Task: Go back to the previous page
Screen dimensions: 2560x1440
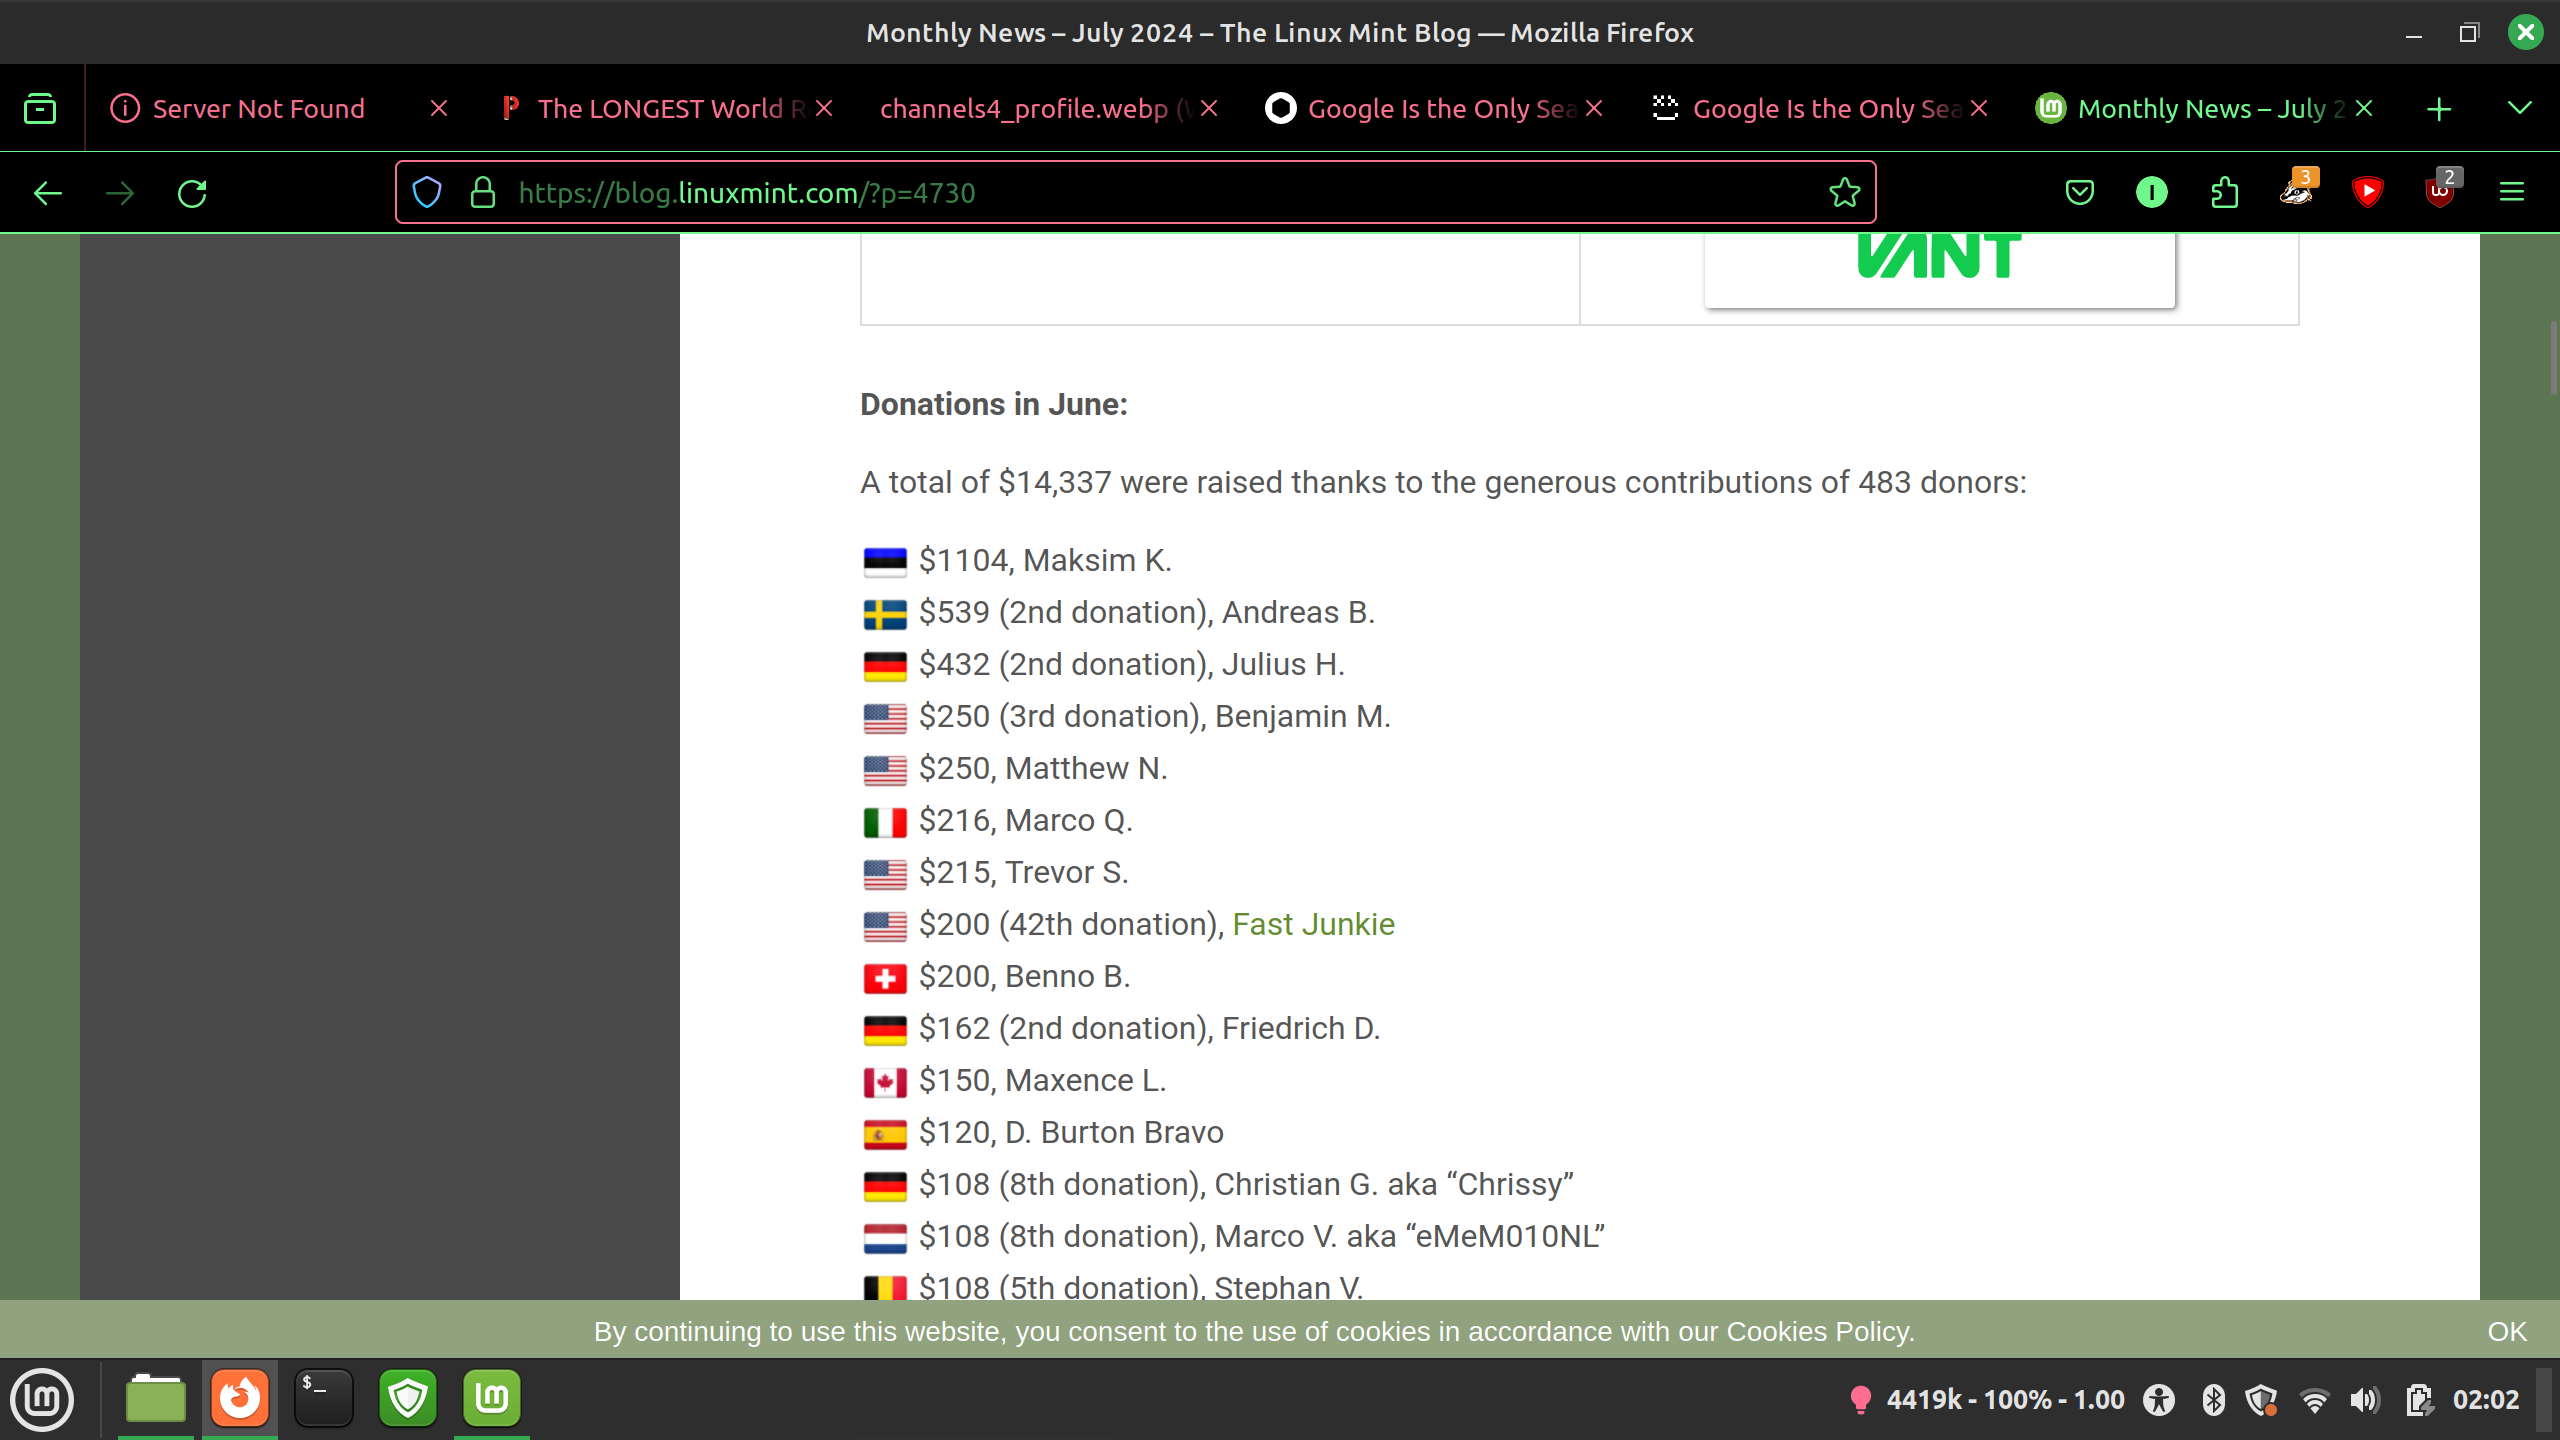Action: 48,193
